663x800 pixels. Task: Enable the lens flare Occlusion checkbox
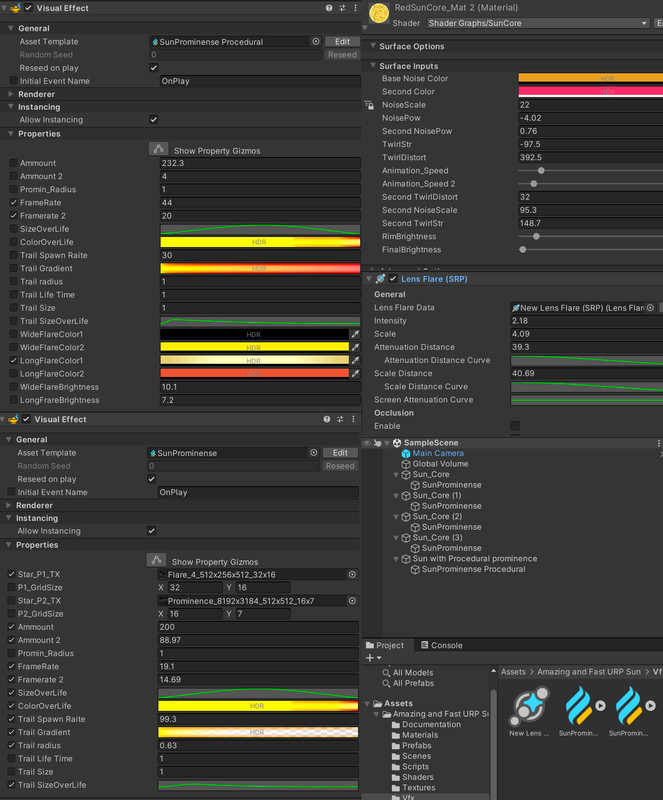pos(515,426)
